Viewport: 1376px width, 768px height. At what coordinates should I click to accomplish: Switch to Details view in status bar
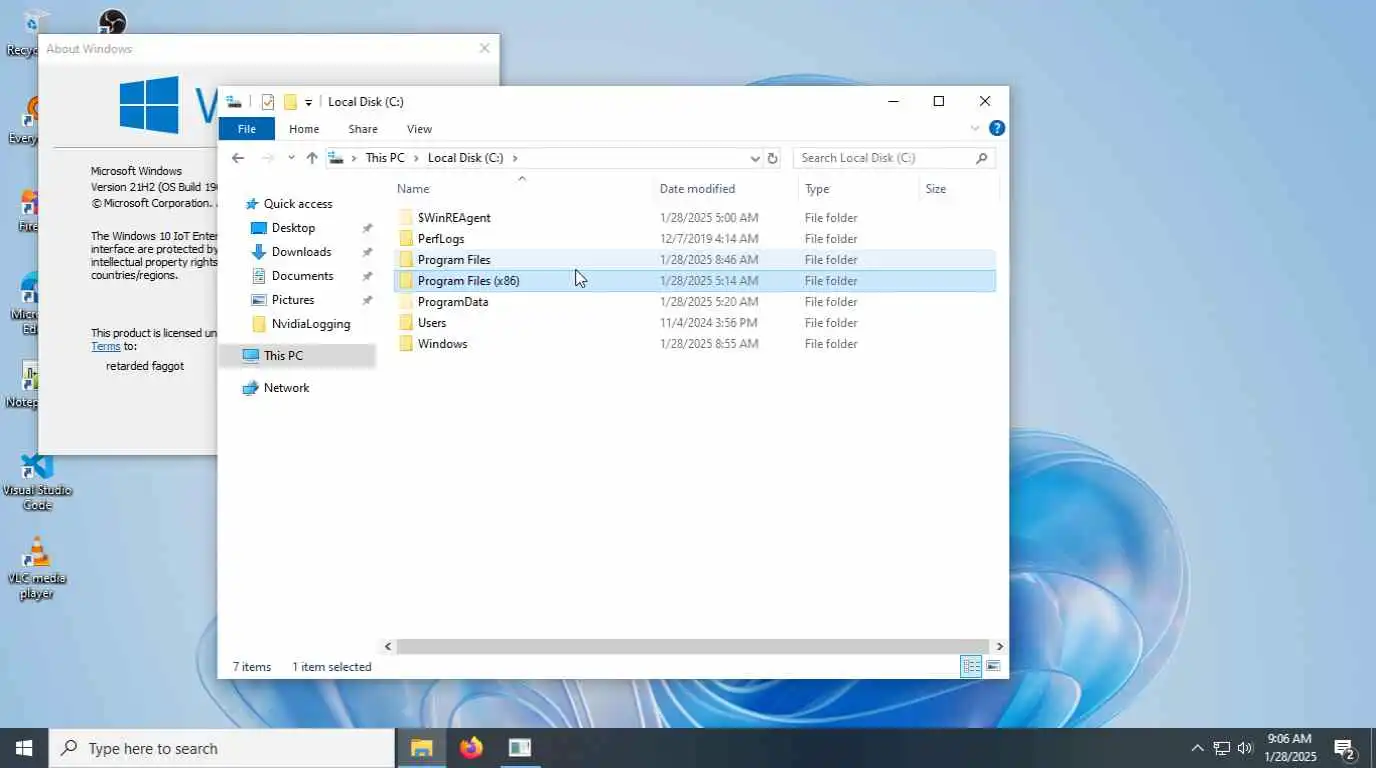click(971, 667)
